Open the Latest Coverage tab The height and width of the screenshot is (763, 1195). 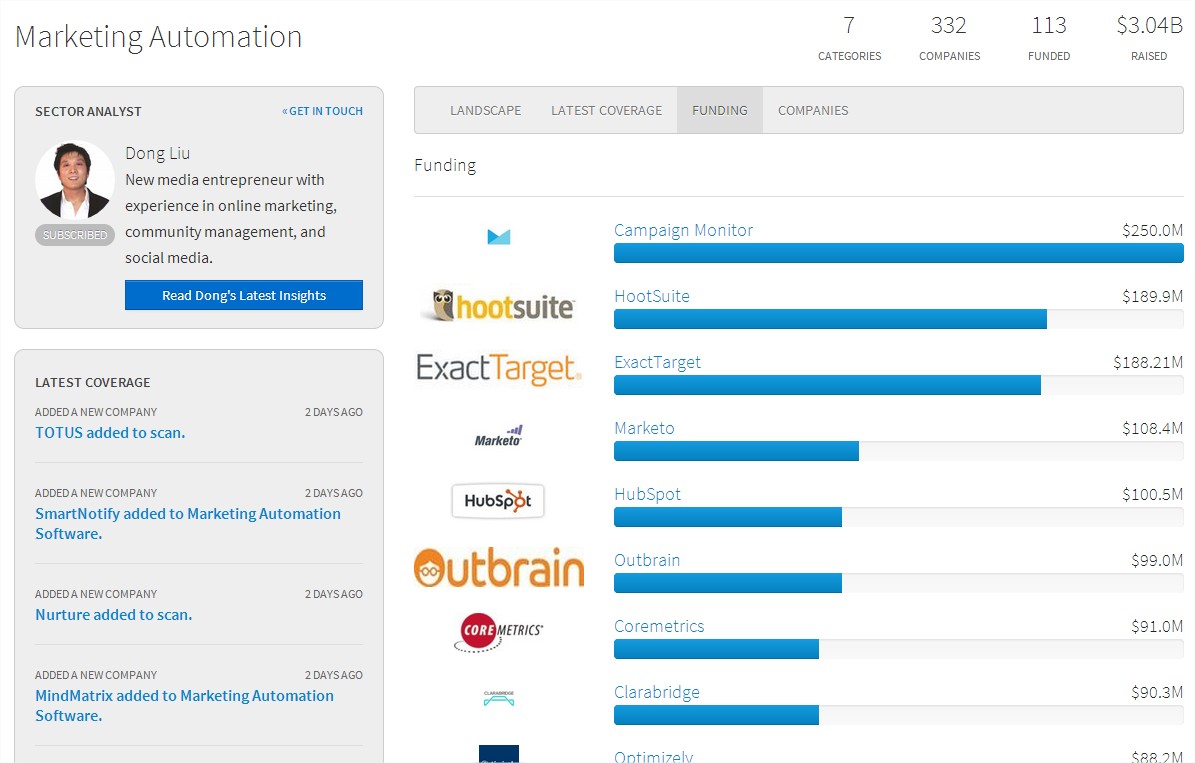pyautogui.click(x=607, y=111)
